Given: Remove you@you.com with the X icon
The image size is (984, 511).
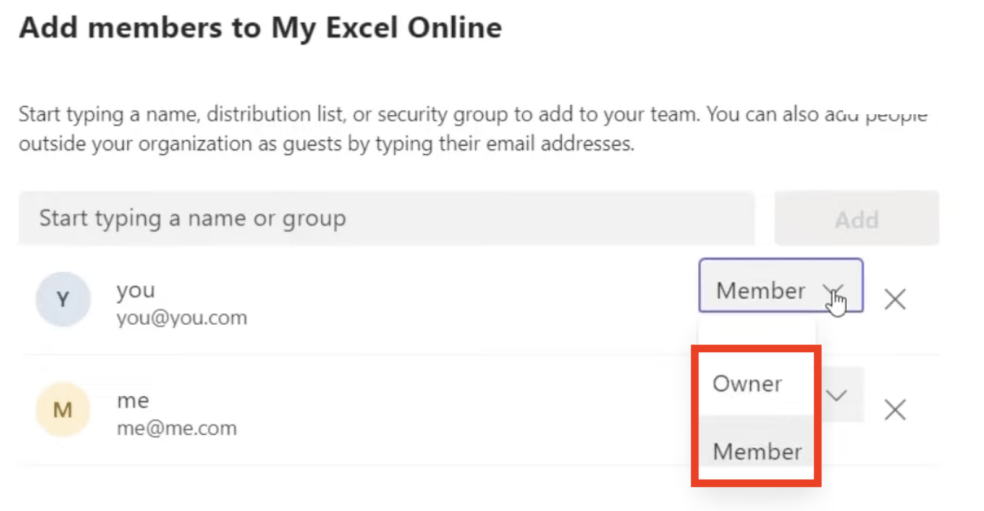Looking at the screenshot, I should click(895, 299).
